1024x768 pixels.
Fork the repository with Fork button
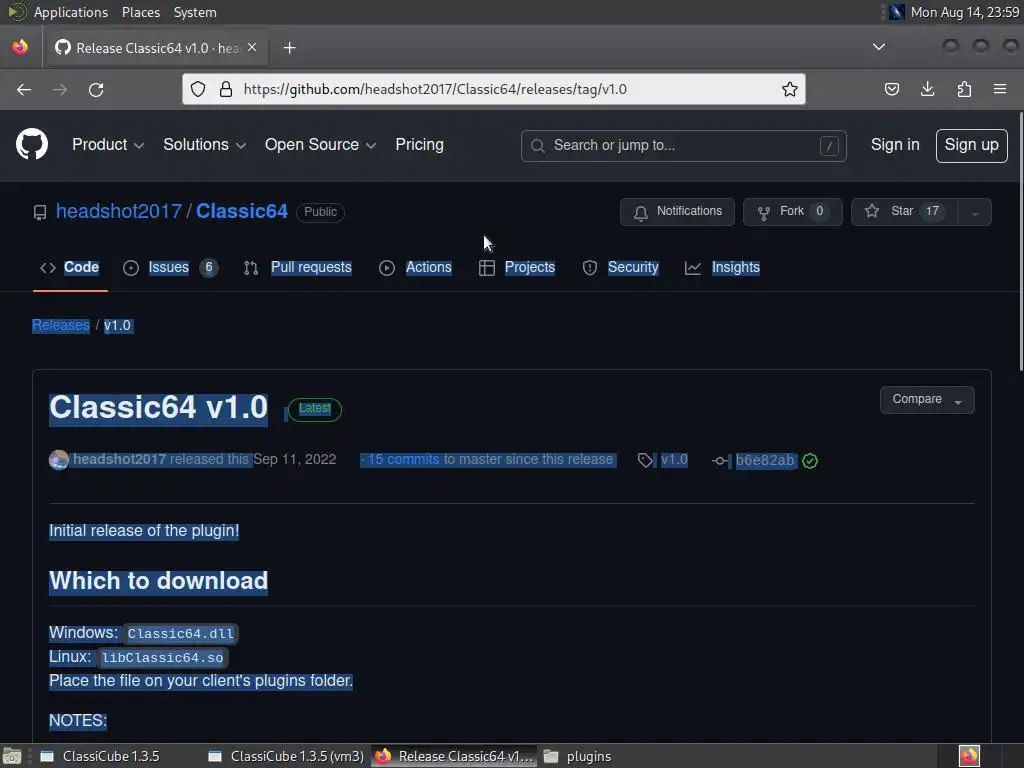(792, 212)
